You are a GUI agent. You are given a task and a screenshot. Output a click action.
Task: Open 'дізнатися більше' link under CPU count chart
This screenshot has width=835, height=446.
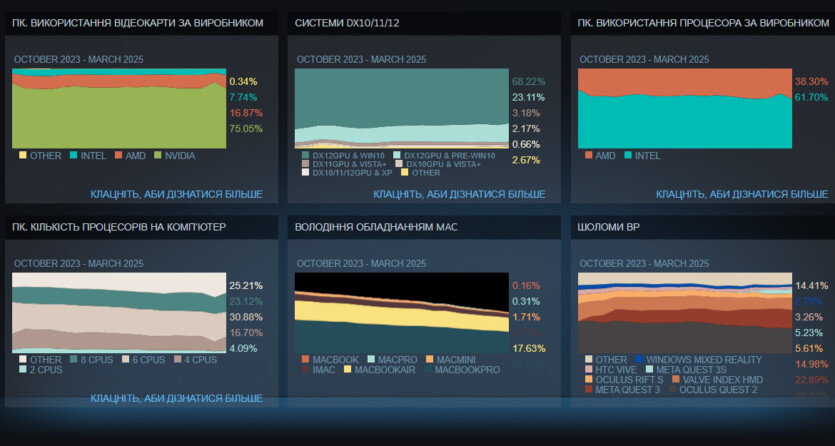(177, 398)
